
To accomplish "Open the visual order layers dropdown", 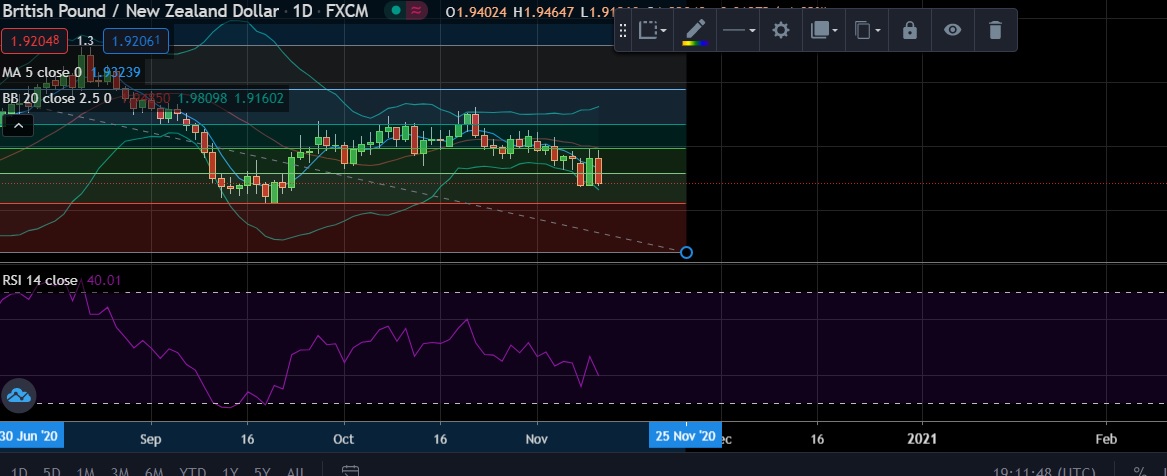I will point(824,31).
